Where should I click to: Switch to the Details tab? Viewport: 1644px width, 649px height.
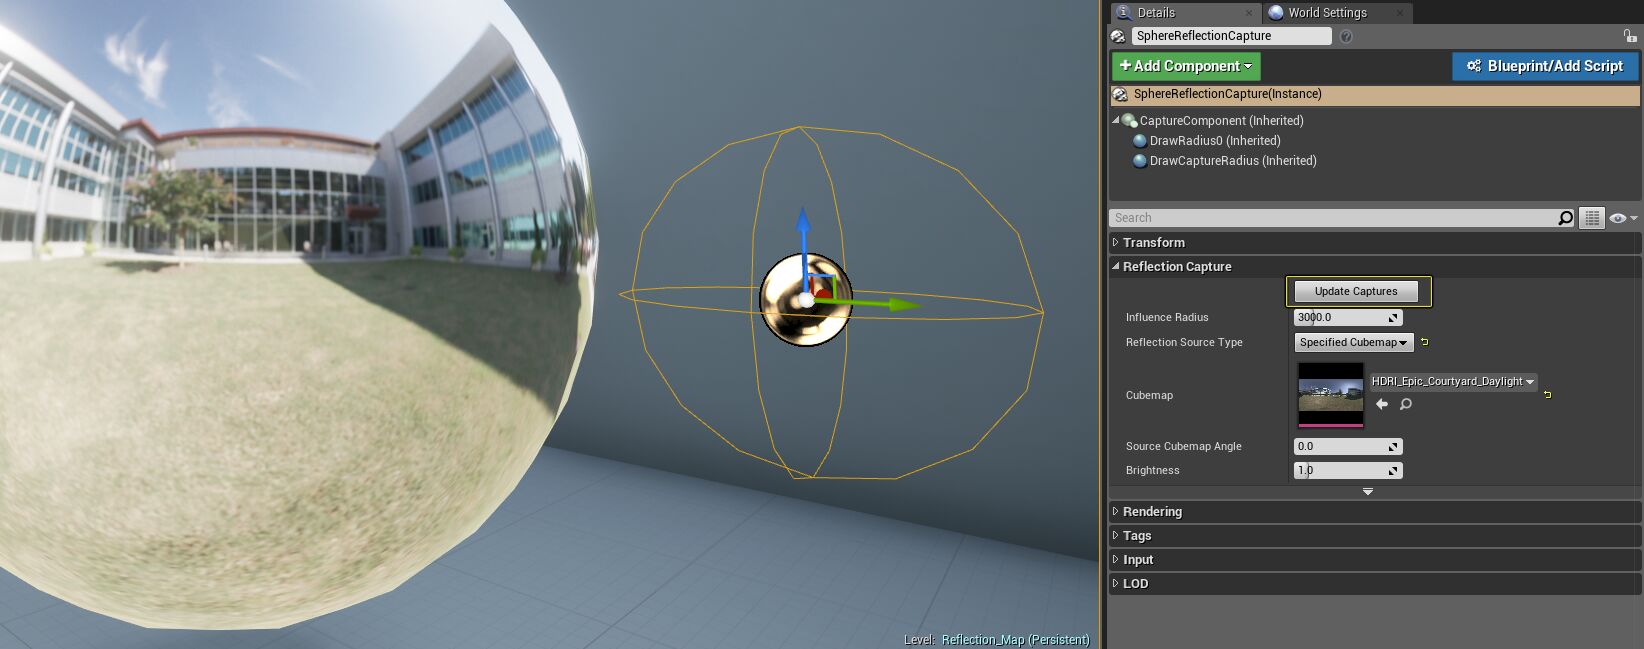(x=1185, y=12)
